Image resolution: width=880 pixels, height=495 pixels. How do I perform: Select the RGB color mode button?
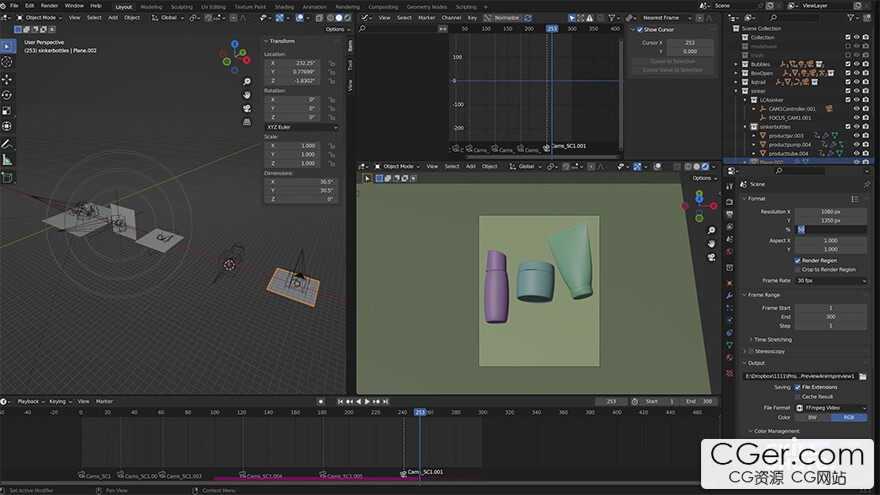pyautogui.click(x=849, y=418)
